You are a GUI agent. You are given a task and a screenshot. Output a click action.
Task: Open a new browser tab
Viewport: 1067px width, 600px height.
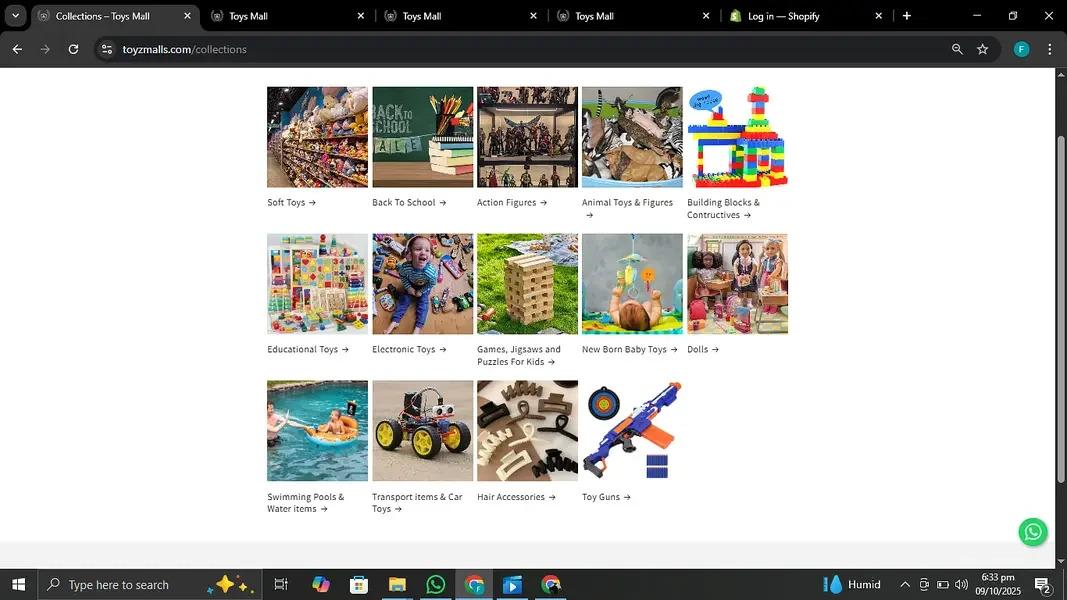tap(907, 16)
